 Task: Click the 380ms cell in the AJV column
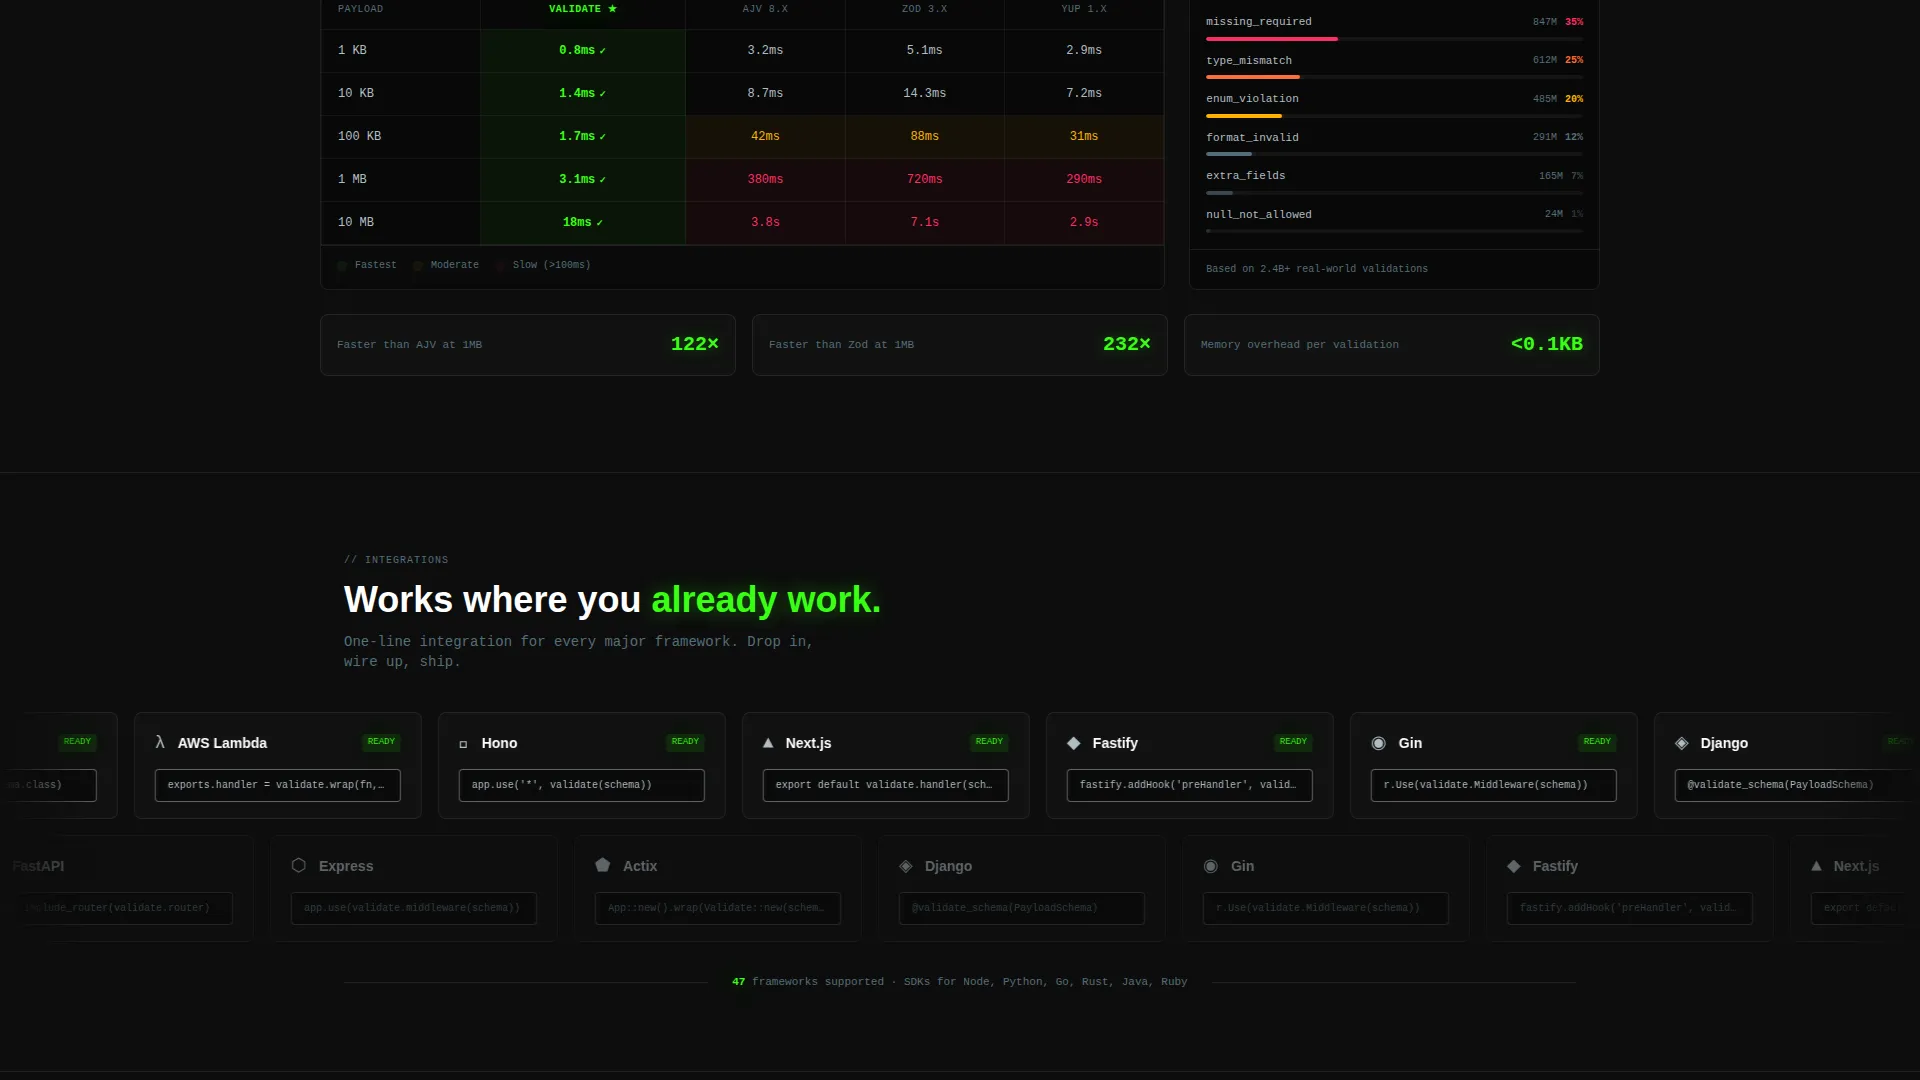pyautogui.click(x=765, y=180)
